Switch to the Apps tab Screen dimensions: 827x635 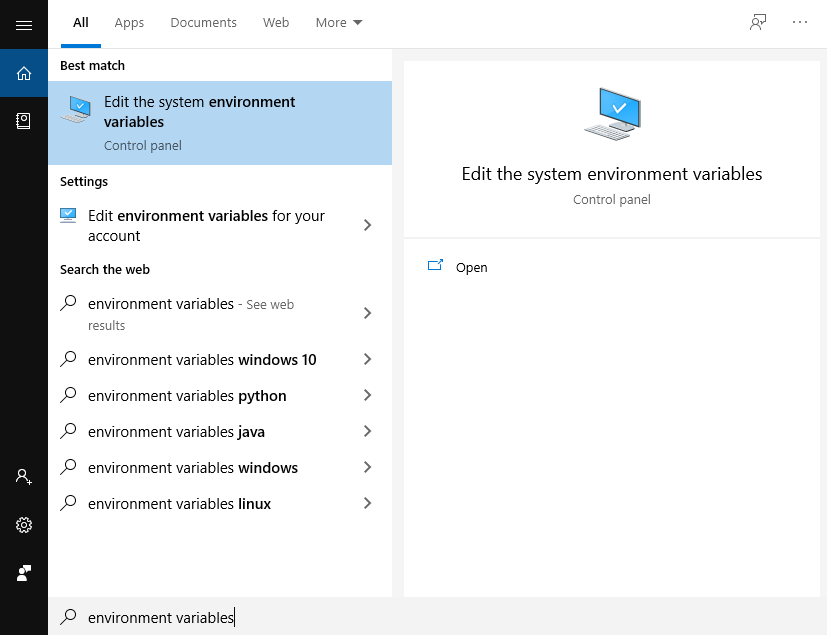point(129,22)
